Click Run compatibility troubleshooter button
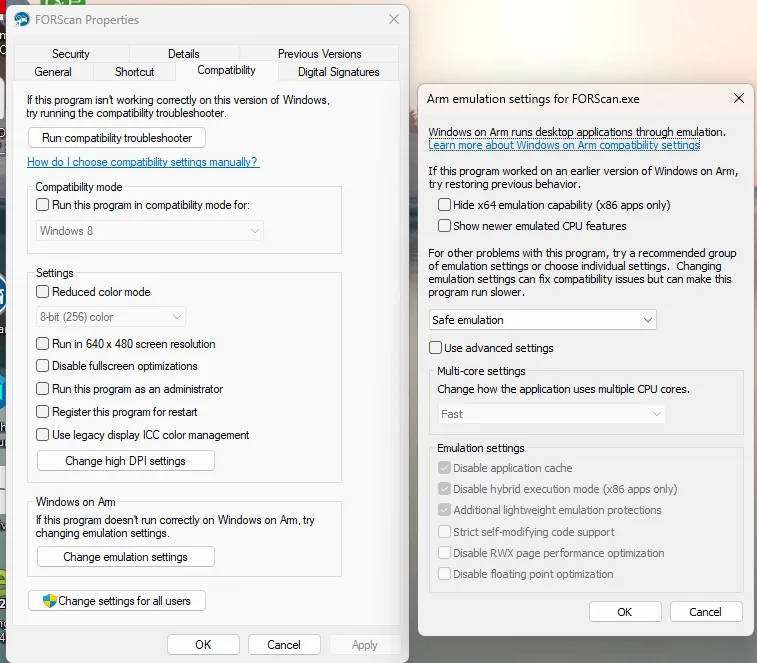This screenshot has height=663, width=757. [116, 138]
